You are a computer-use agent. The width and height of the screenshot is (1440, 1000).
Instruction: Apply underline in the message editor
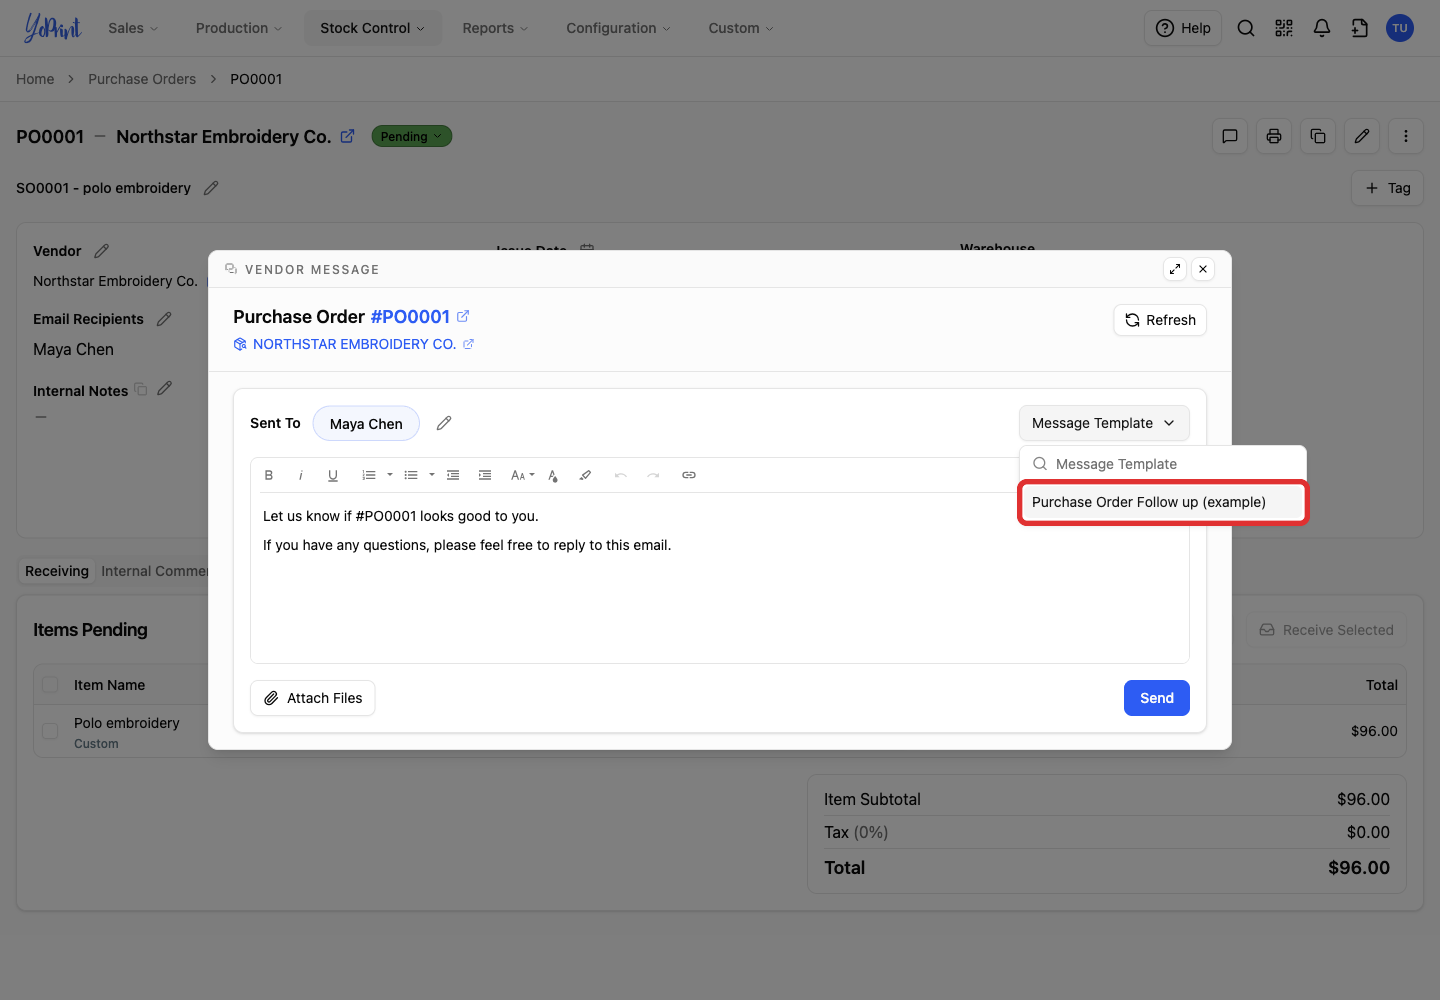point(333,475)
